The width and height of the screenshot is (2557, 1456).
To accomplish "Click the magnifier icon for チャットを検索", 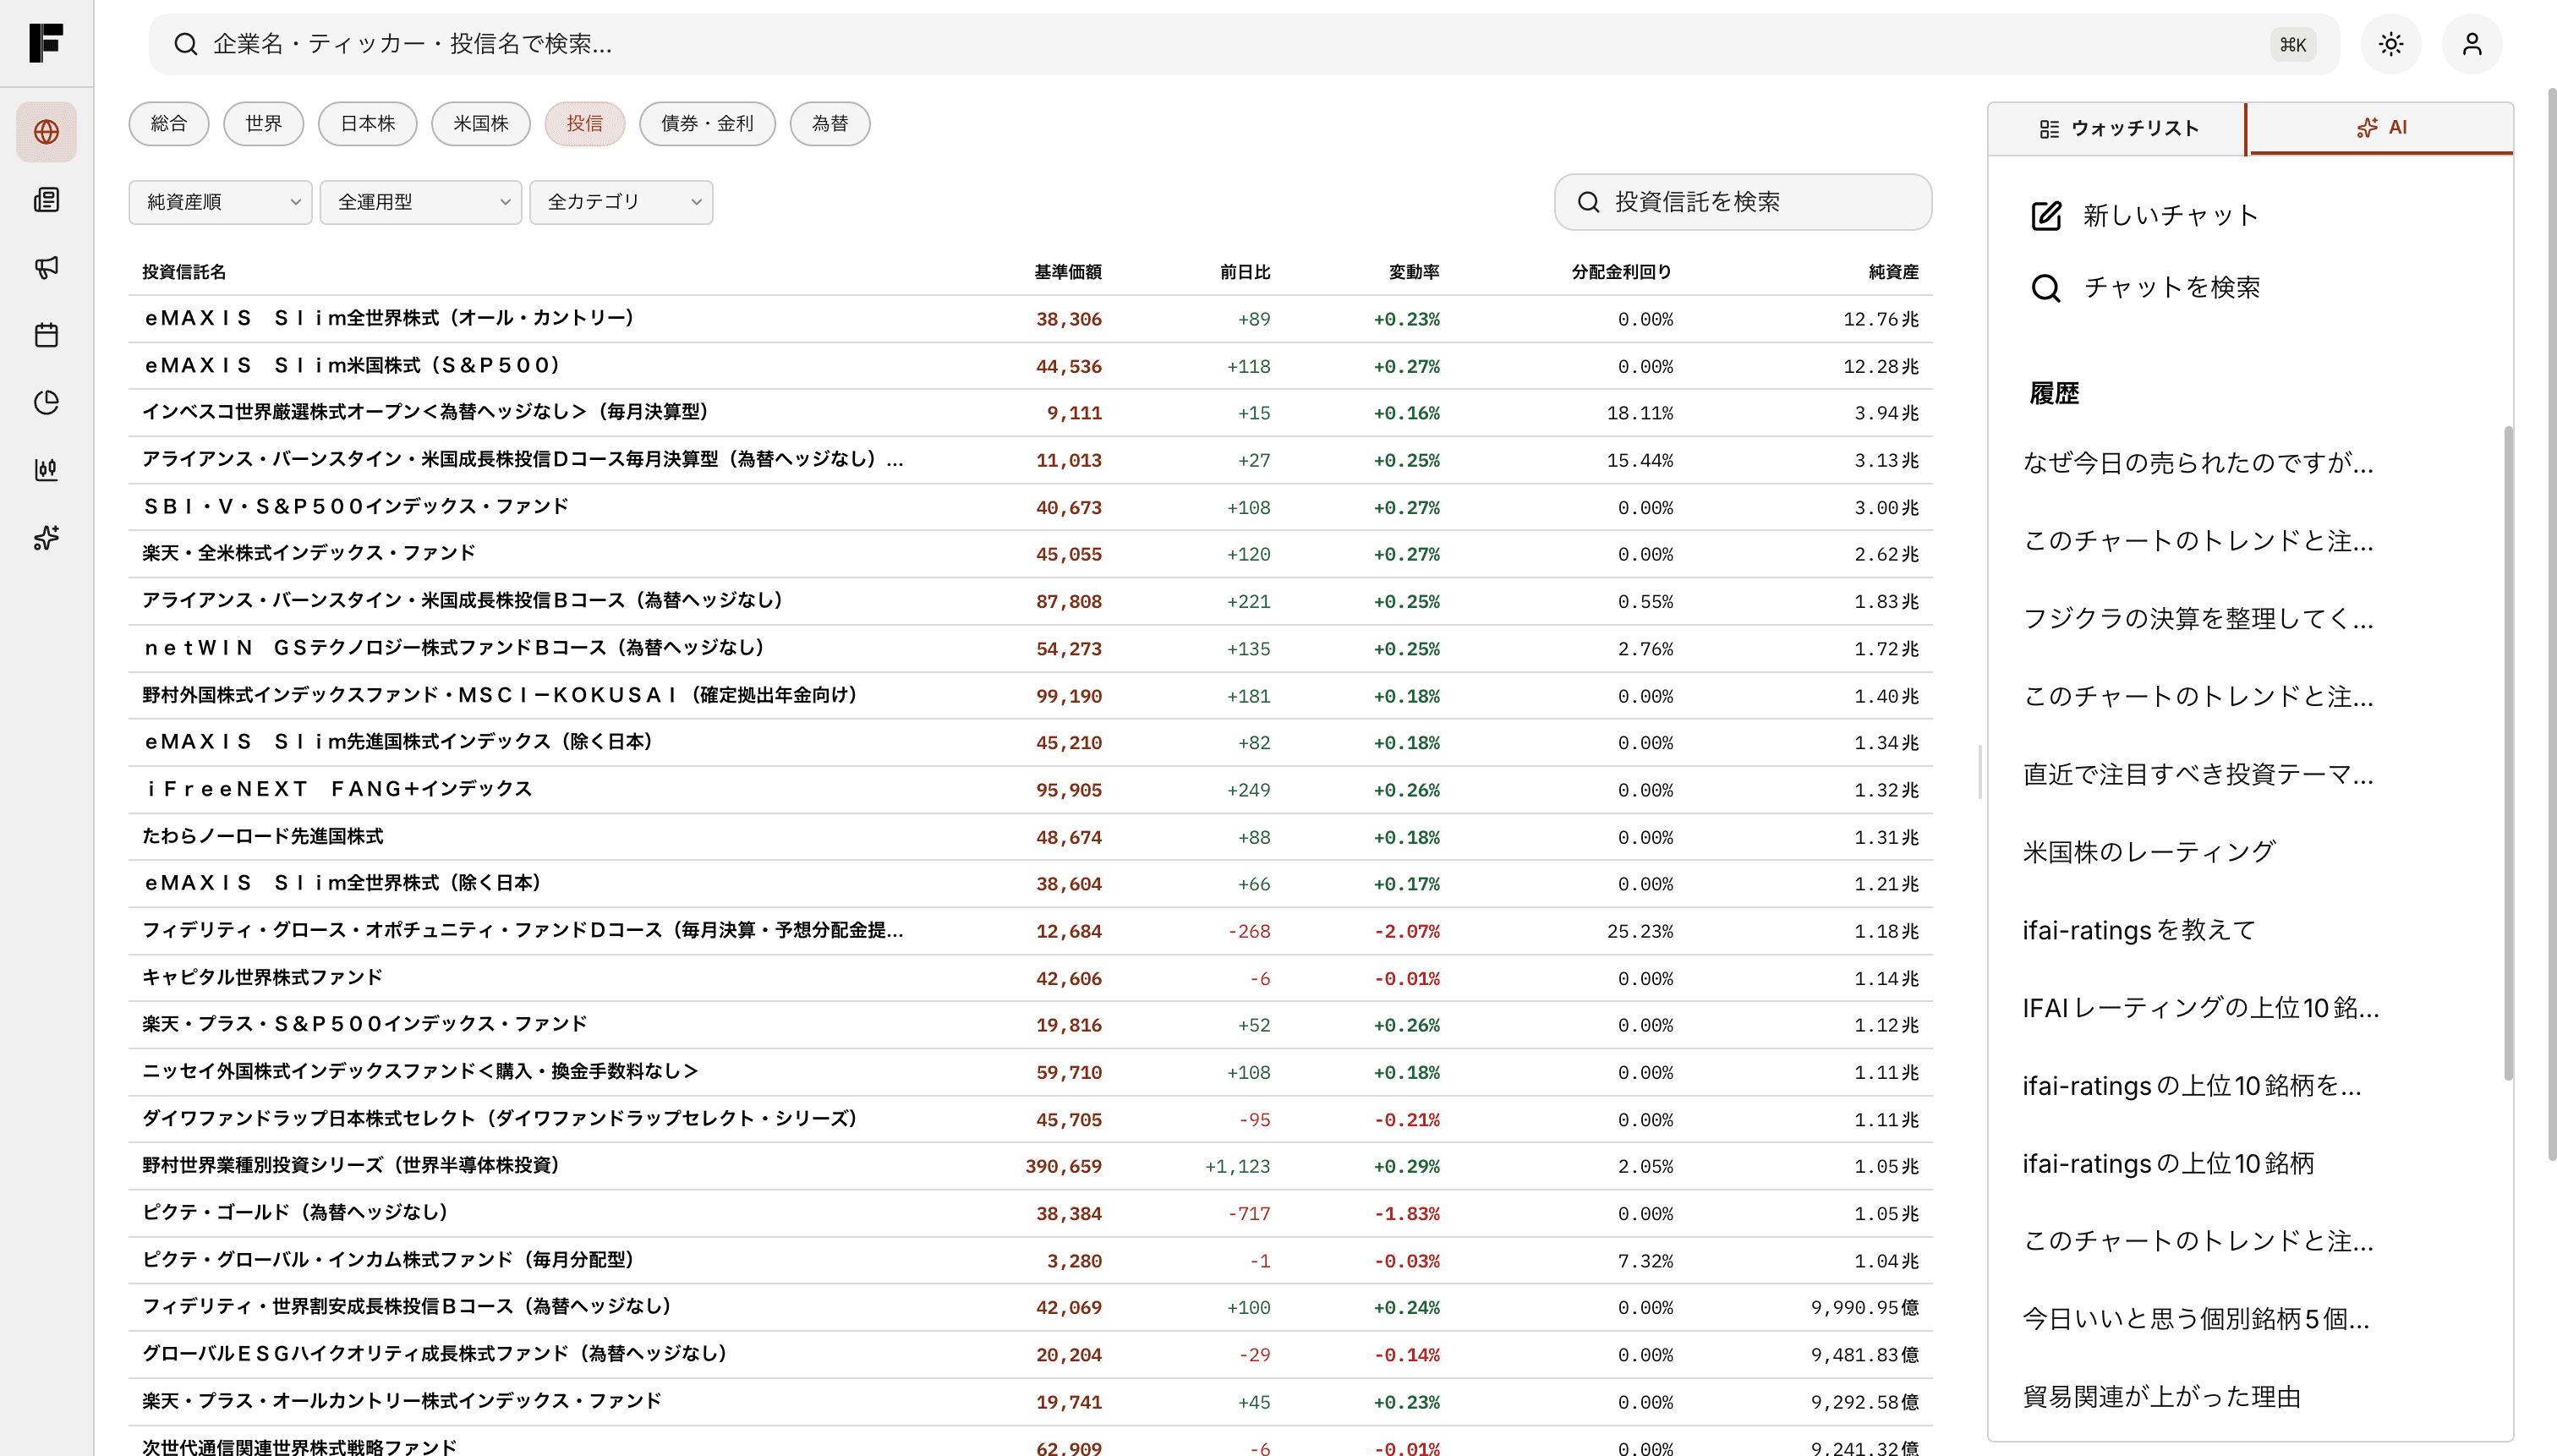I will (2046, 288).
